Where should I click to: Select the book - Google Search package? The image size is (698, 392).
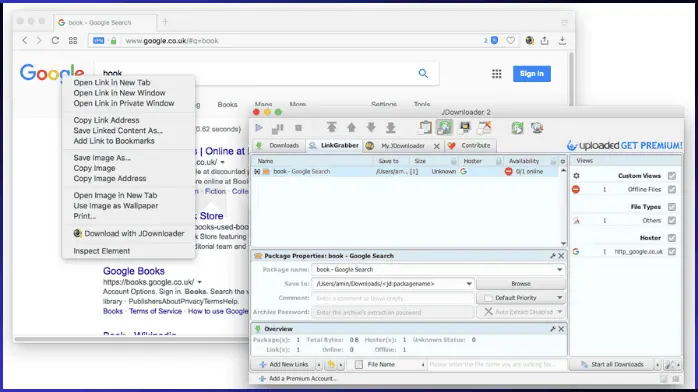(405, 172)
